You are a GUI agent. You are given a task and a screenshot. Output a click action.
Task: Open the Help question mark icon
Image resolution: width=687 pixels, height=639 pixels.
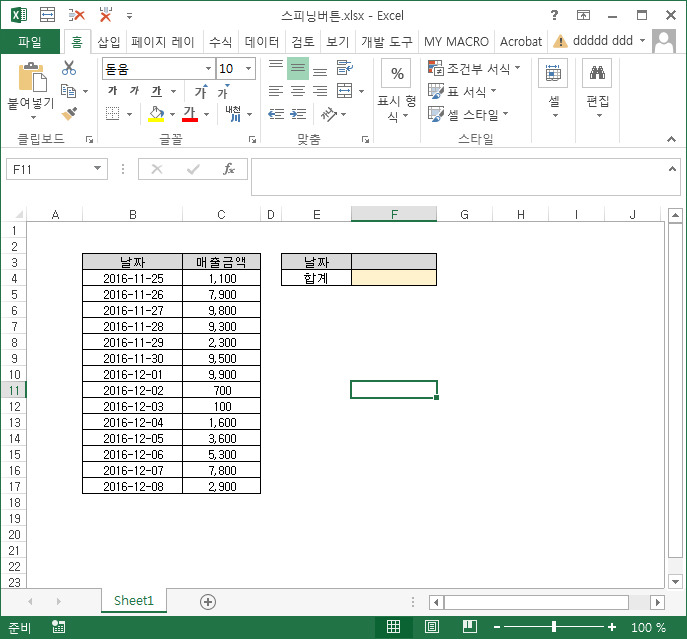554,15
